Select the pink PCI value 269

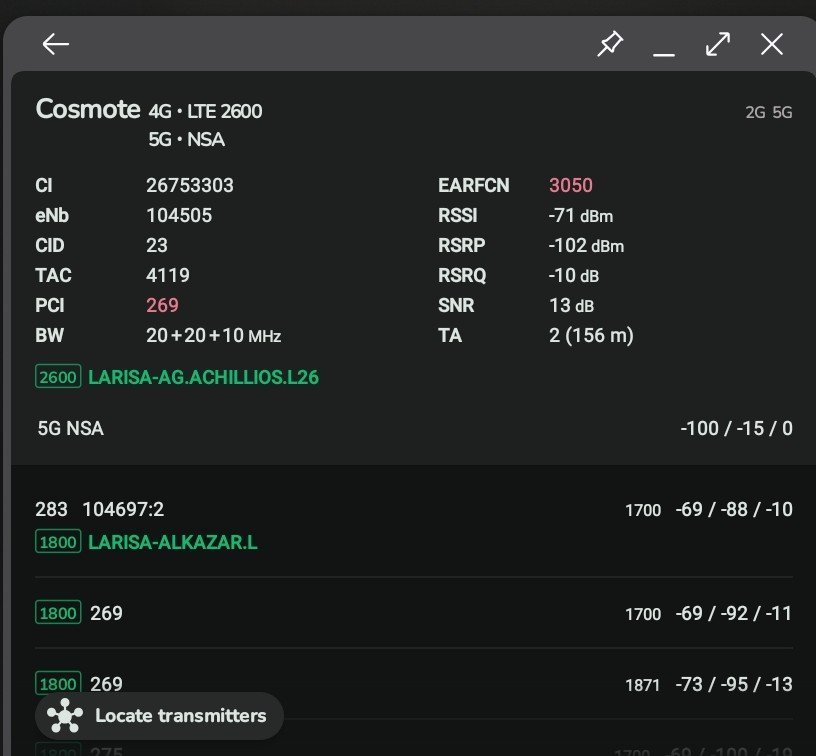pos(162,305)
